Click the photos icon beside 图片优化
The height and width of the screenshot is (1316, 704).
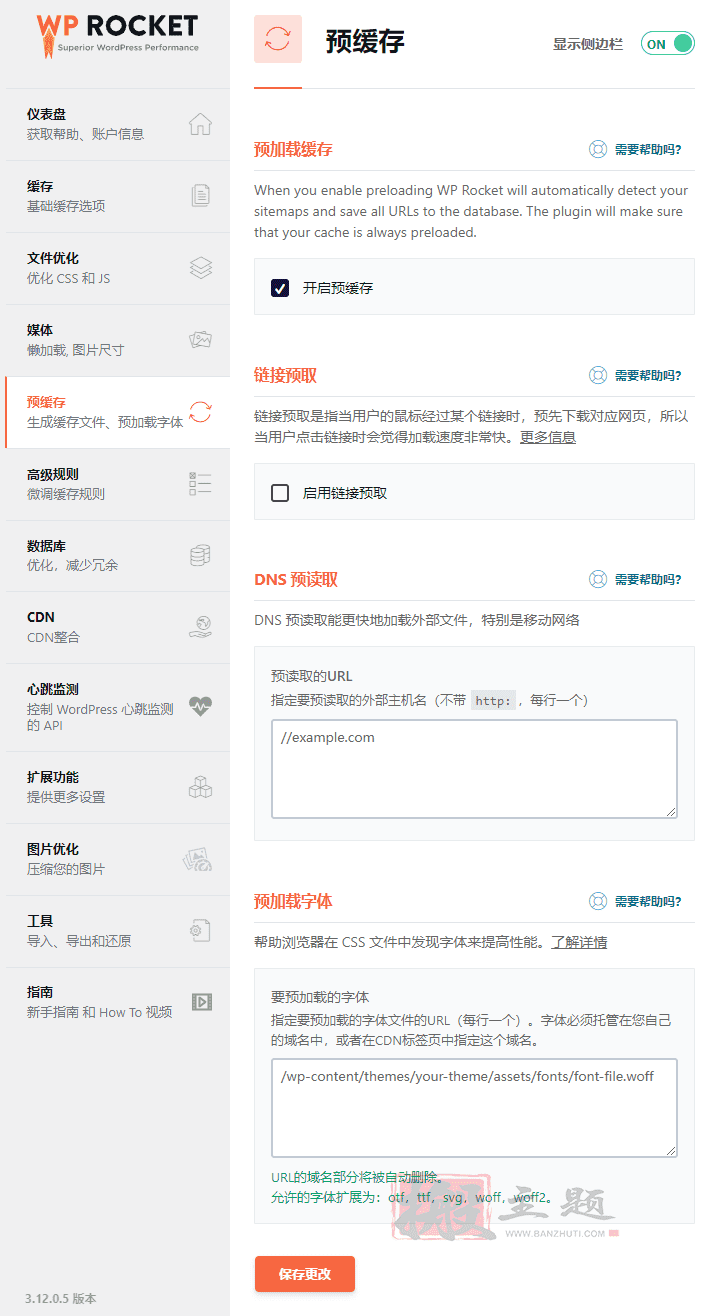tap(198, 859)
